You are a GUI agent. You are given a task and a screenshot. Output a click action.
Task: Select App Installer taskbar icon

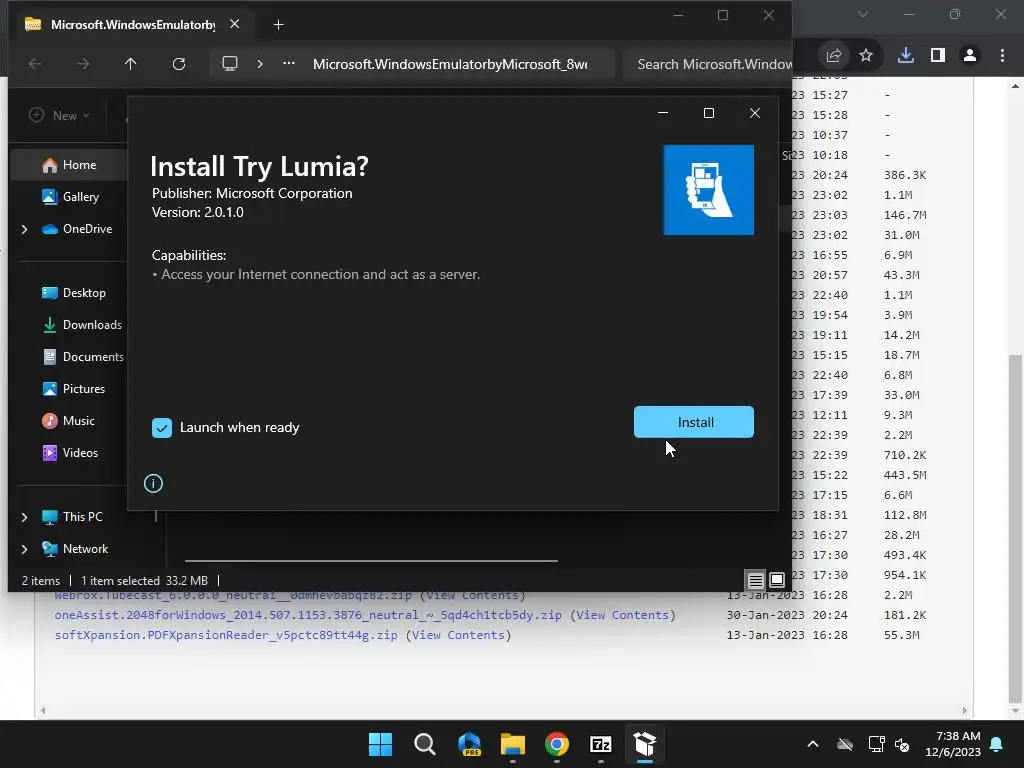[645, 744]
